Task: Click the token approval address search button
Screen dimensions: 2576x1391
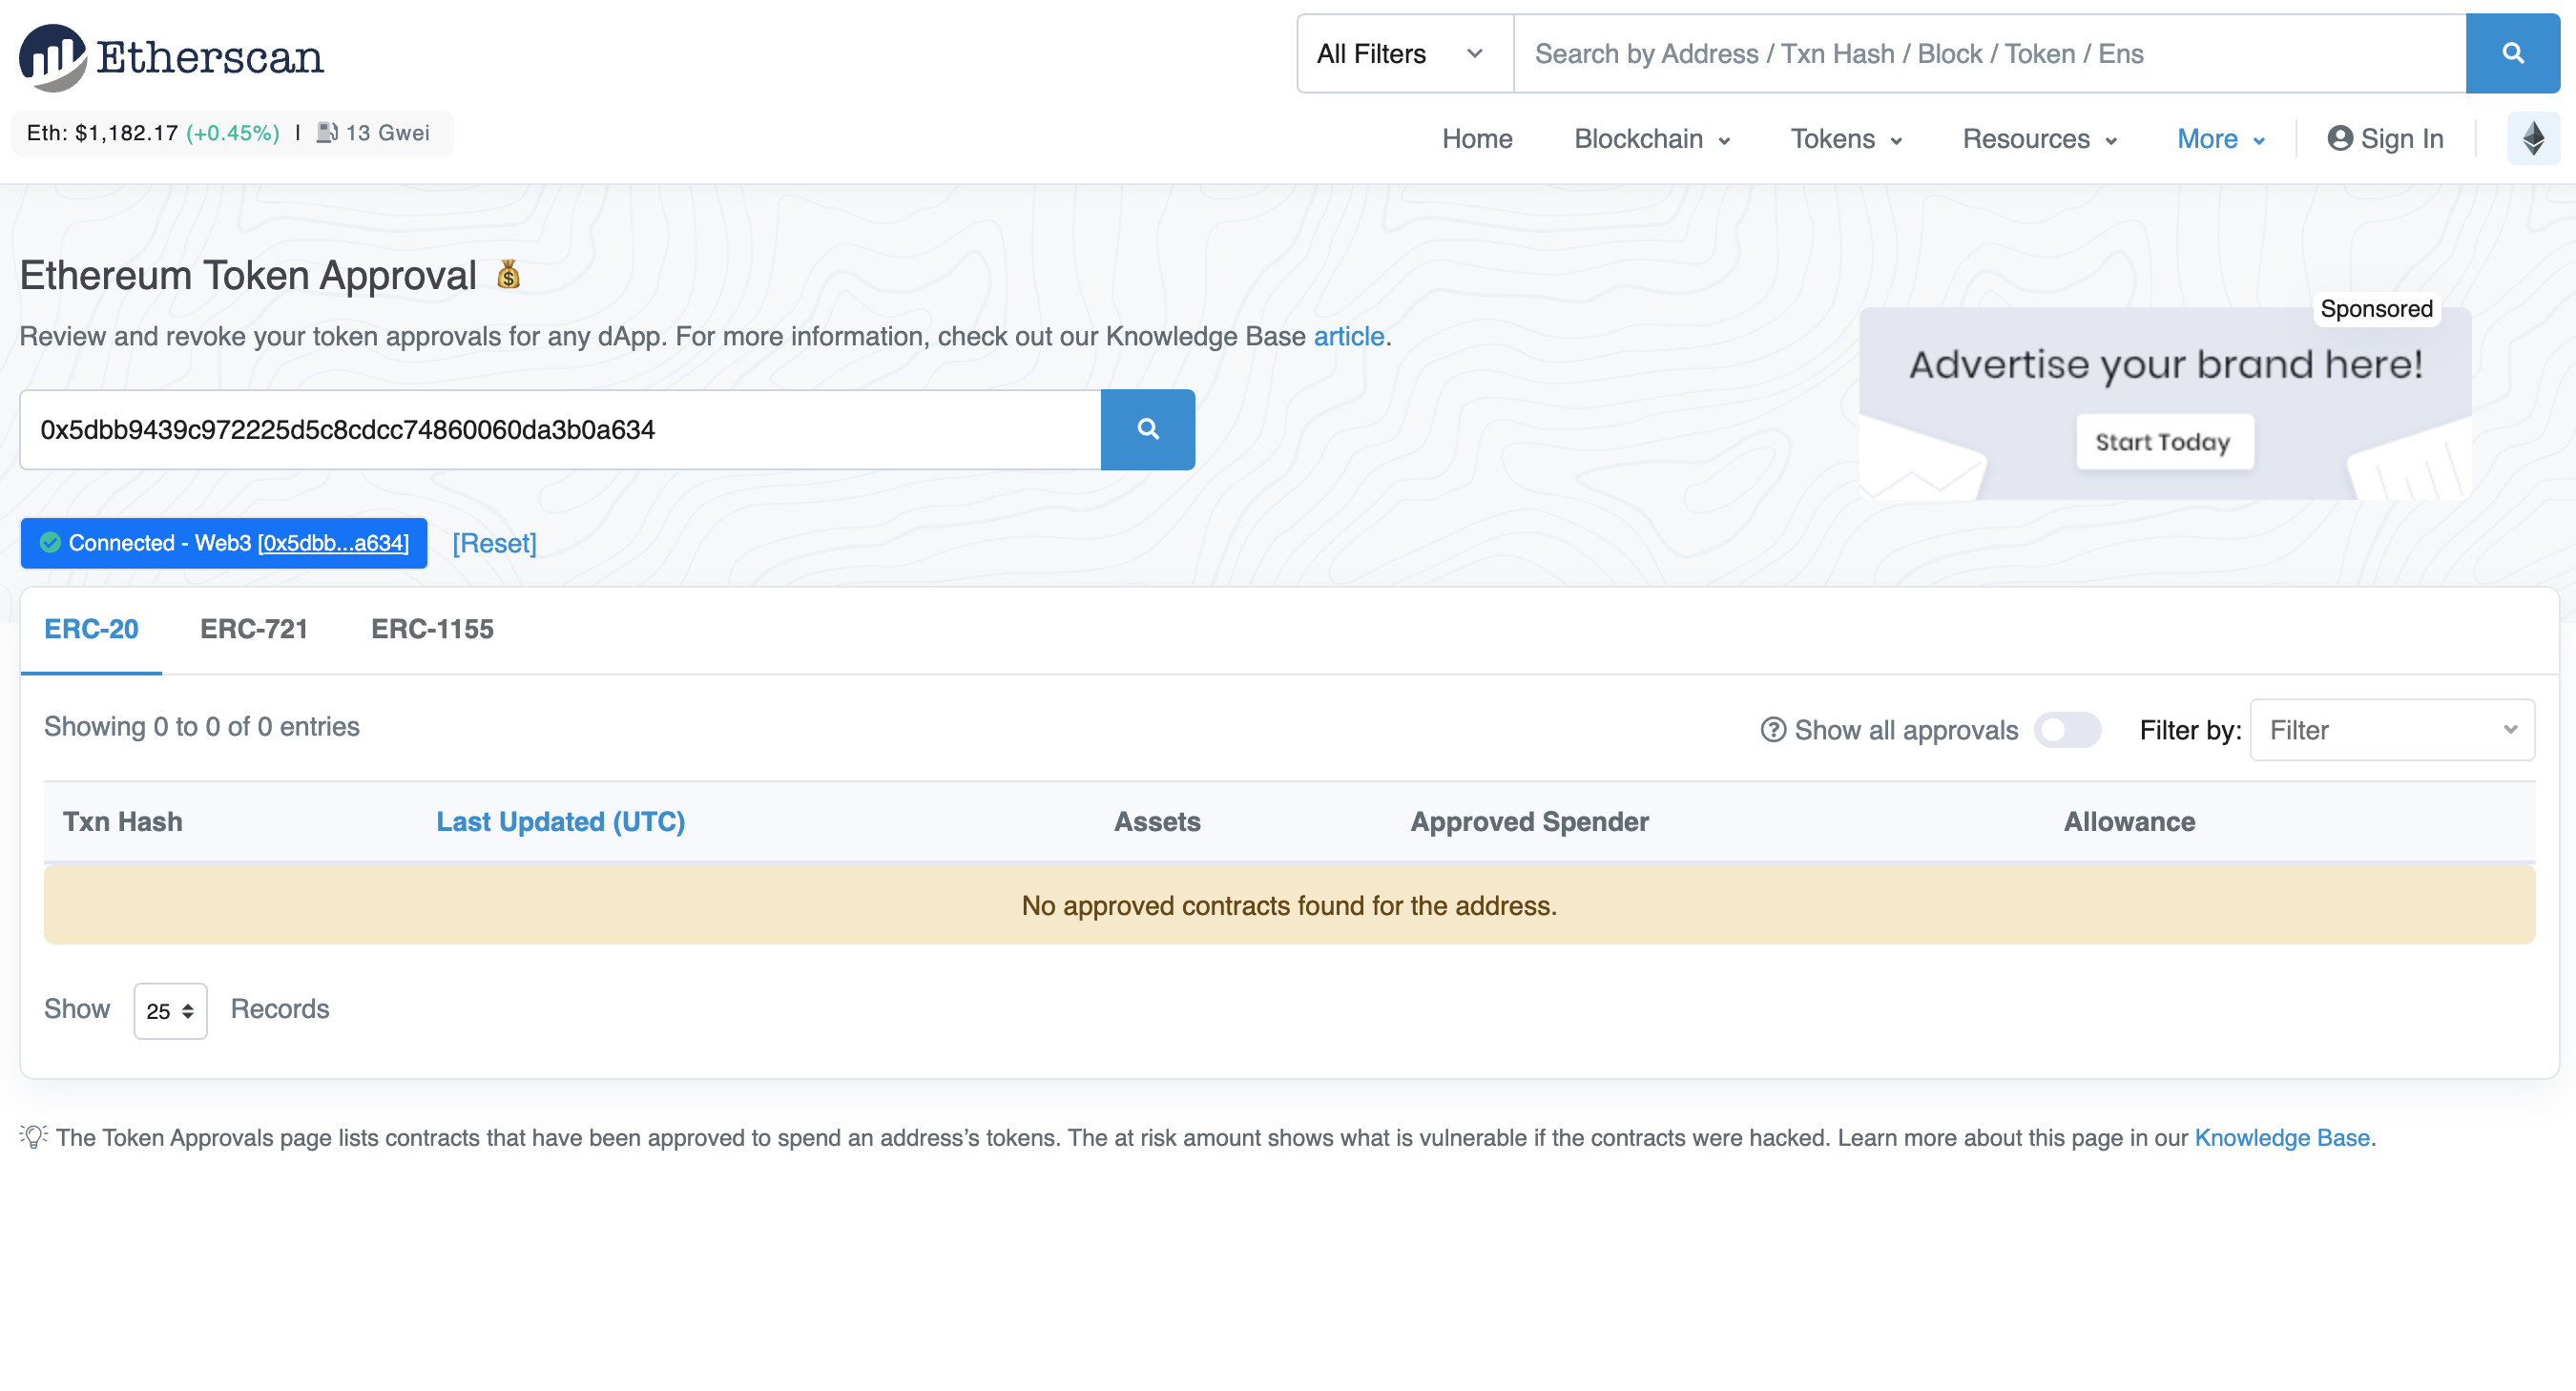Action: tap(1147, 430)
